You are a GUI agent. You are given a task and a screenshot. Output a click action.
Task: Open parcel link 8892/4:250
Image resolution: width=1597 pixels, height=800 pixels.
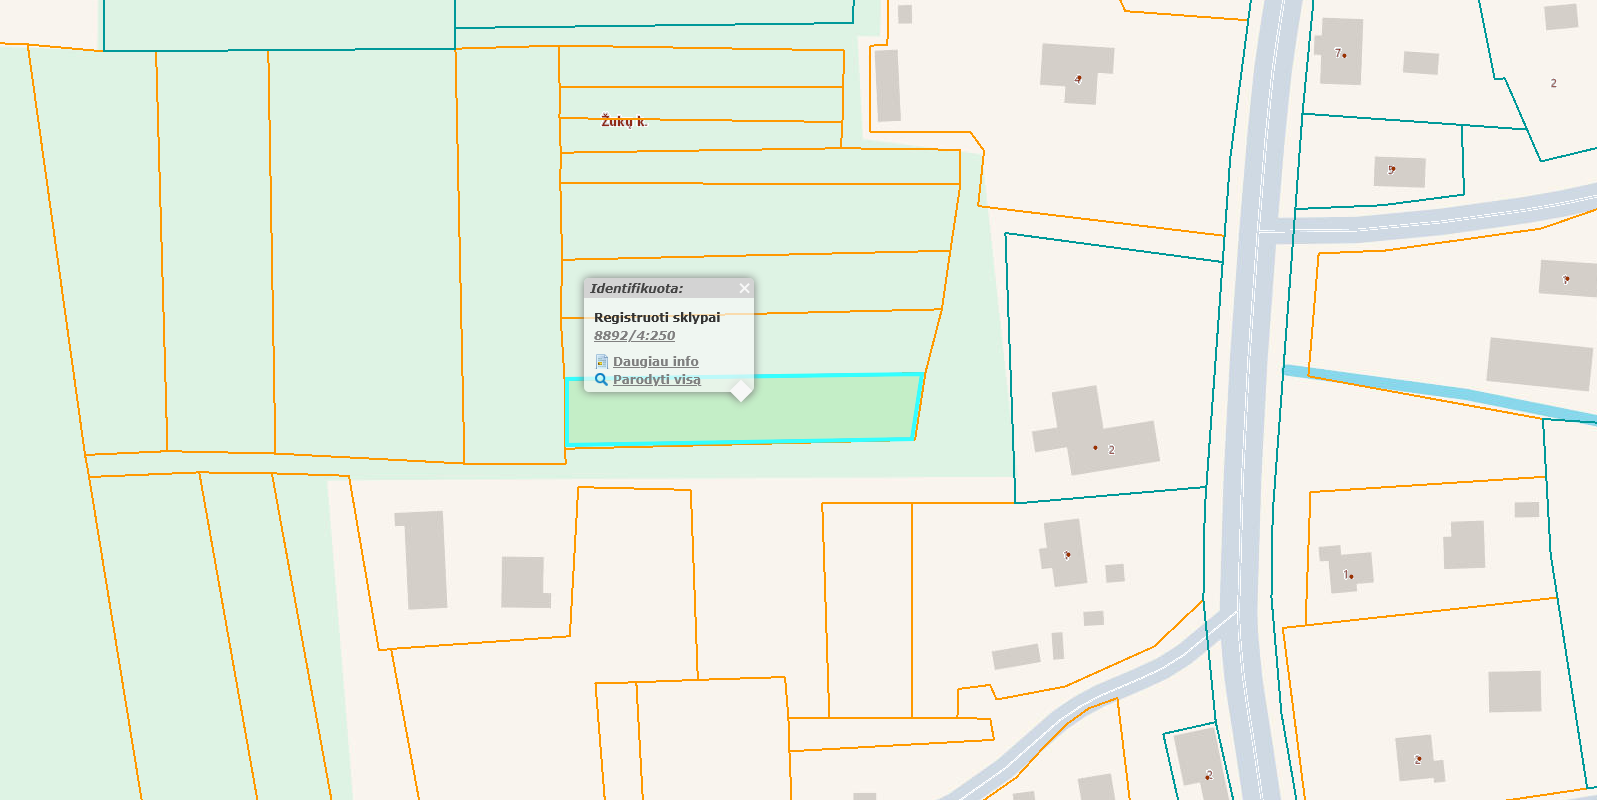[634, 336]
